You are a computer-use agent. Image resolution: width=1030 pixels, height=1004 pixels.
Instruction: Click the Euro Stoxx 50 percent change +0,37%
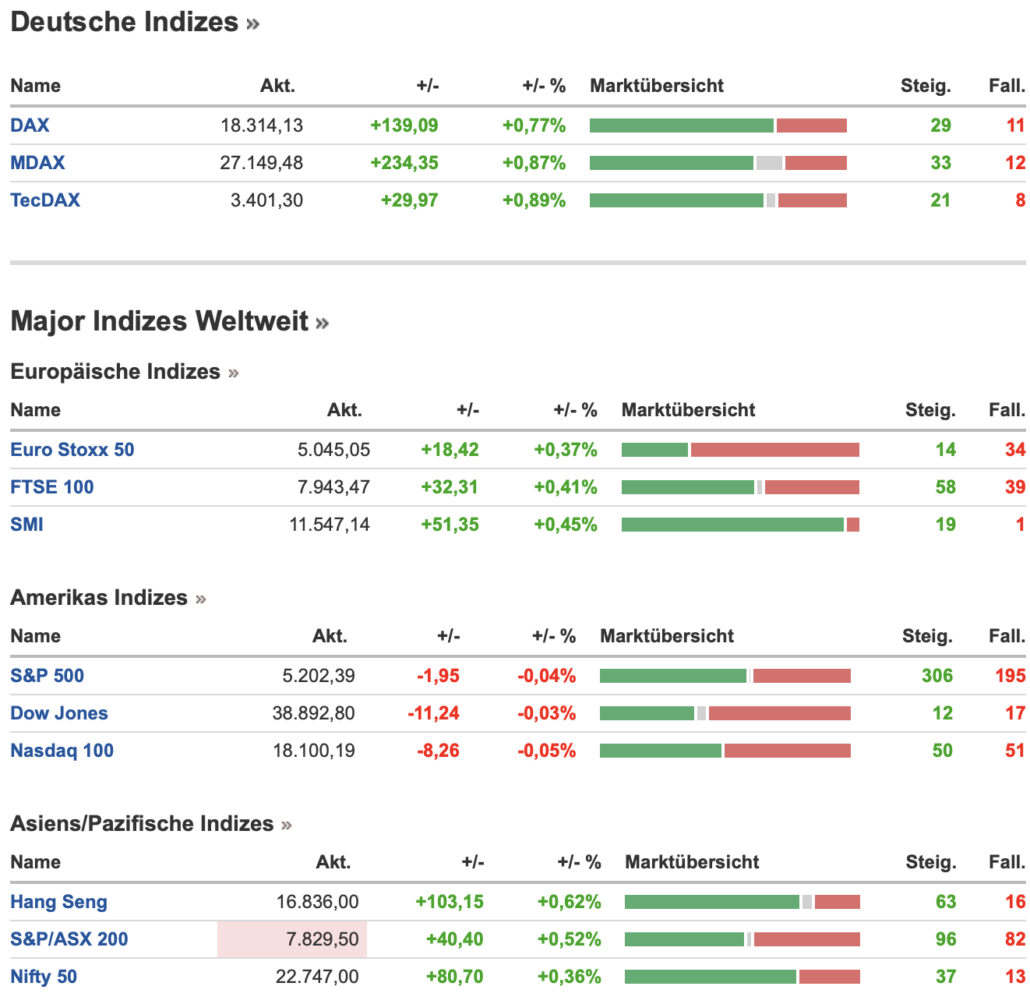pos(566,449)
